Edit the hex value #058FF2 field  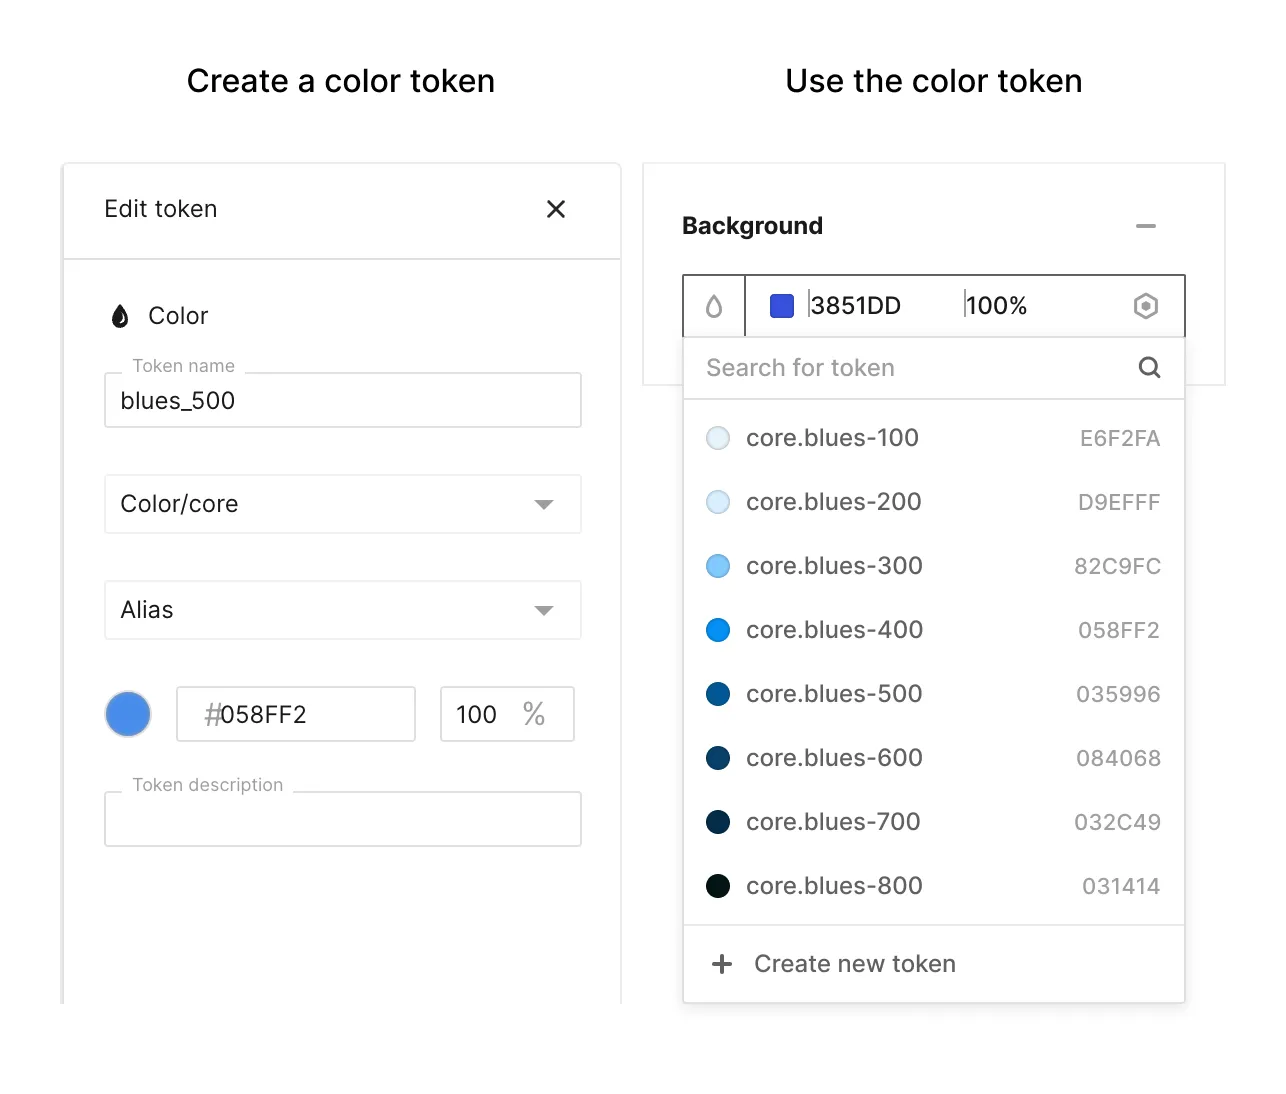tap(296, 714)
